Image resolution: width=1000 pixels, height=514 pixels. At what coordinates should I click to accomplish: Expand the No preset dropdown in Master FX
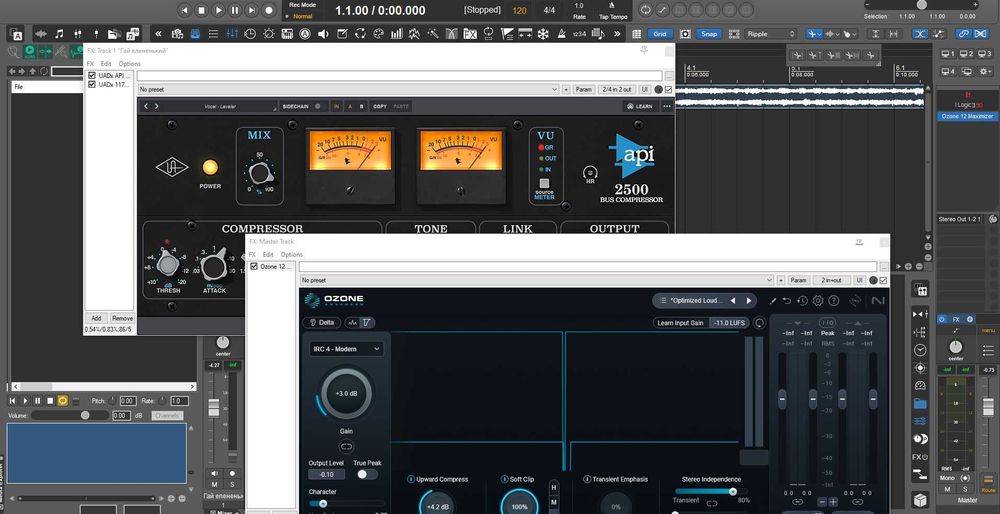pos(536,280)
